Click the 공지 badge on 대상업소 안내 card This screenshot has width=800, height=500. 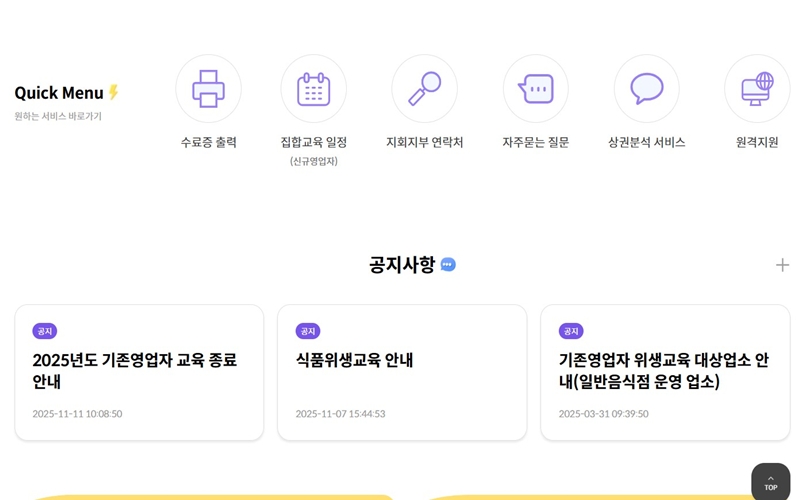click(x=571, y=331)
